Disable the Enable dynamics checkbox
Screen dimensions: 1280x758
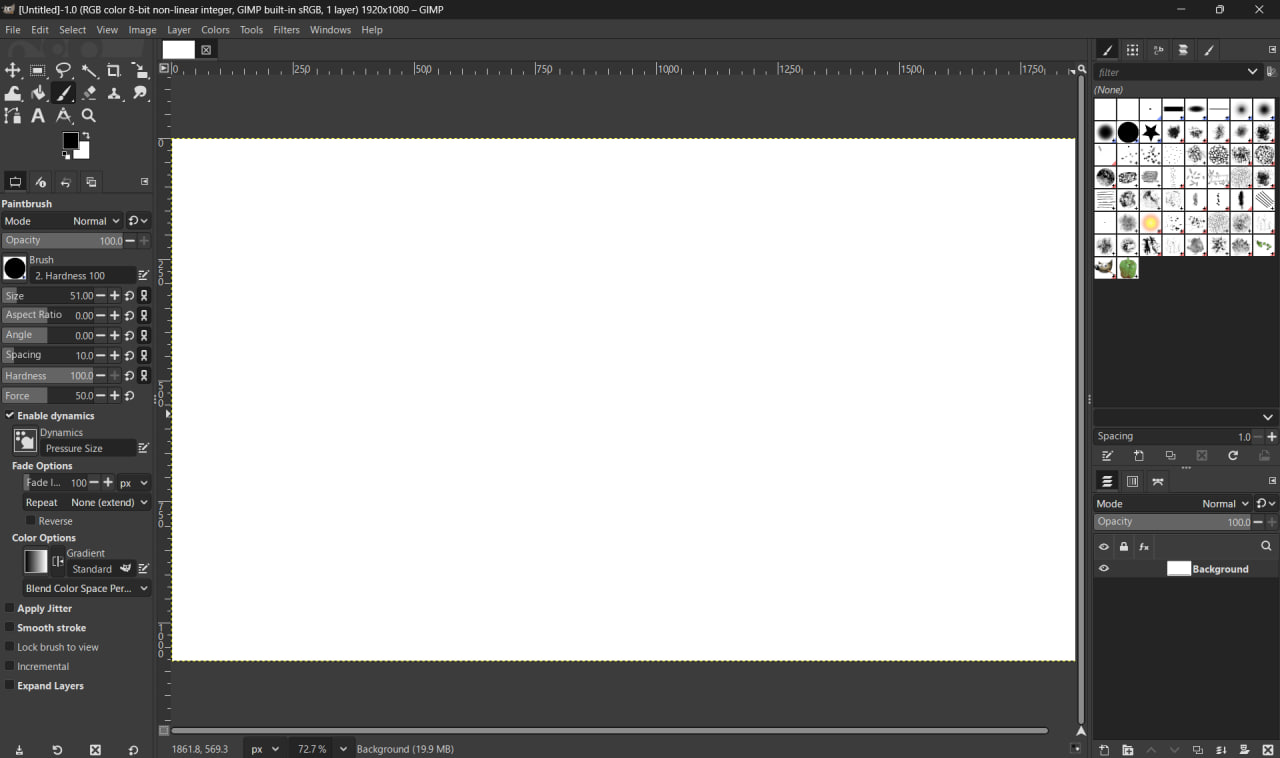pos(10,415)
